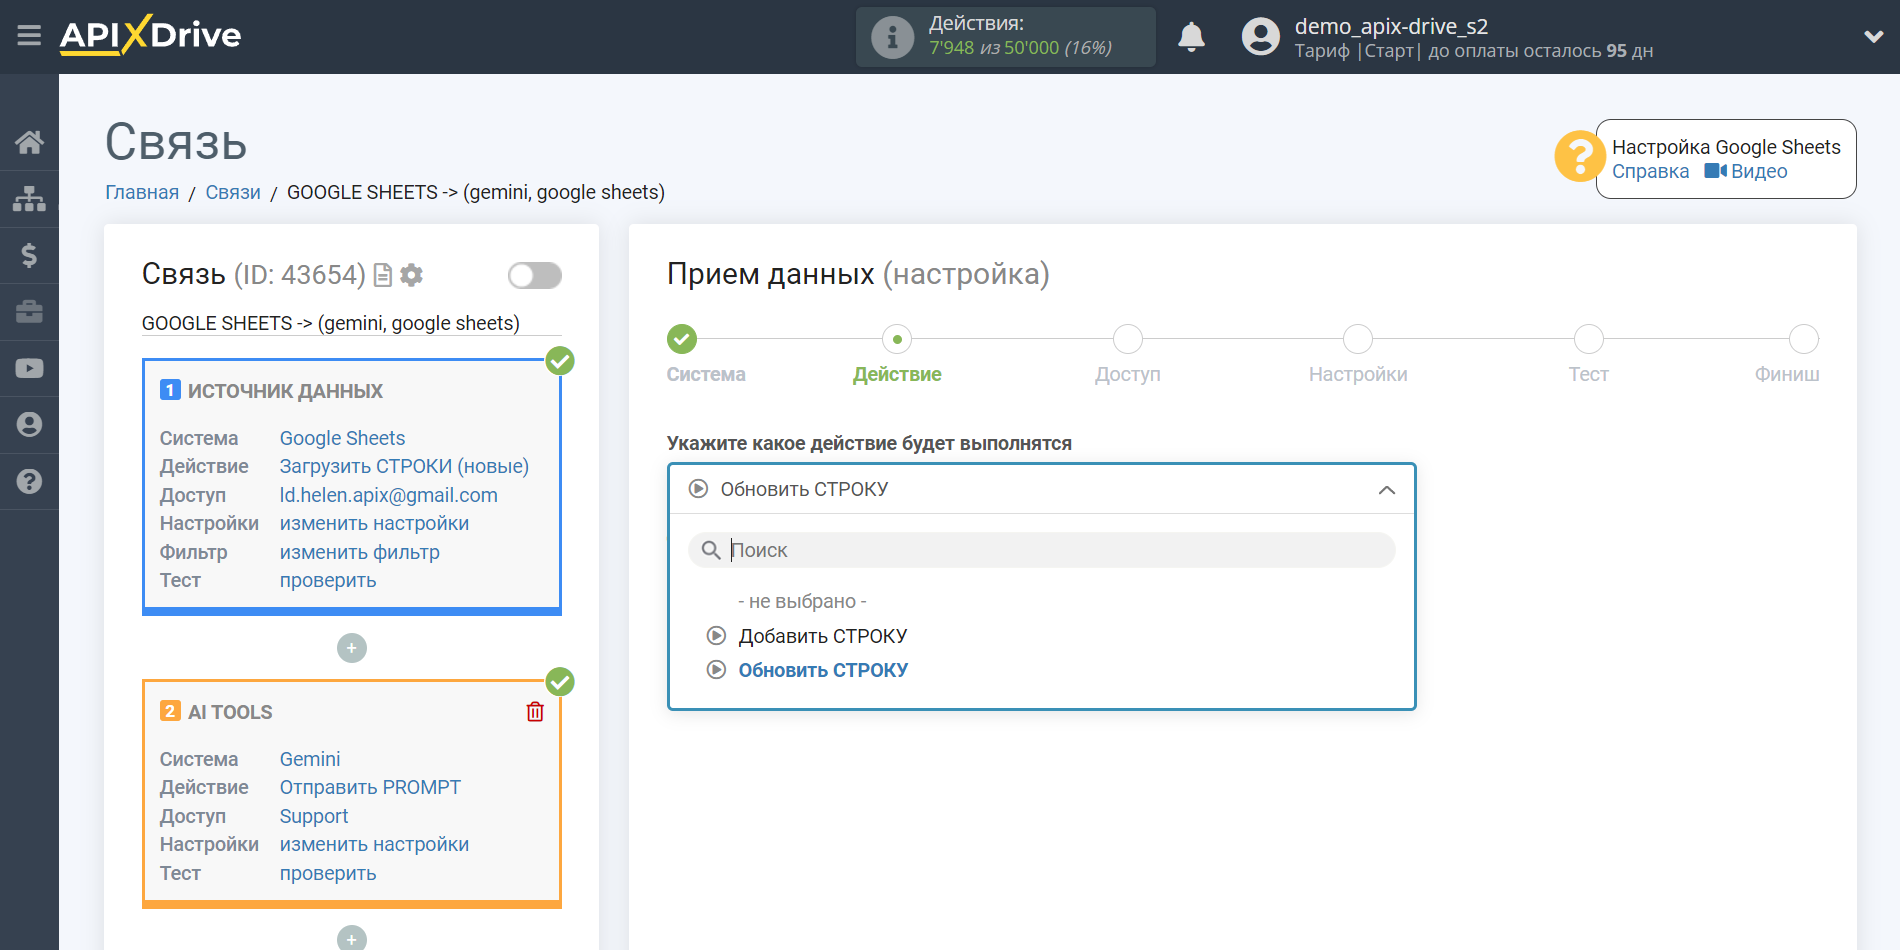This screenshot has height=950, width=1900.
Task: Open the profile sidebar icon
Action: 29,425
